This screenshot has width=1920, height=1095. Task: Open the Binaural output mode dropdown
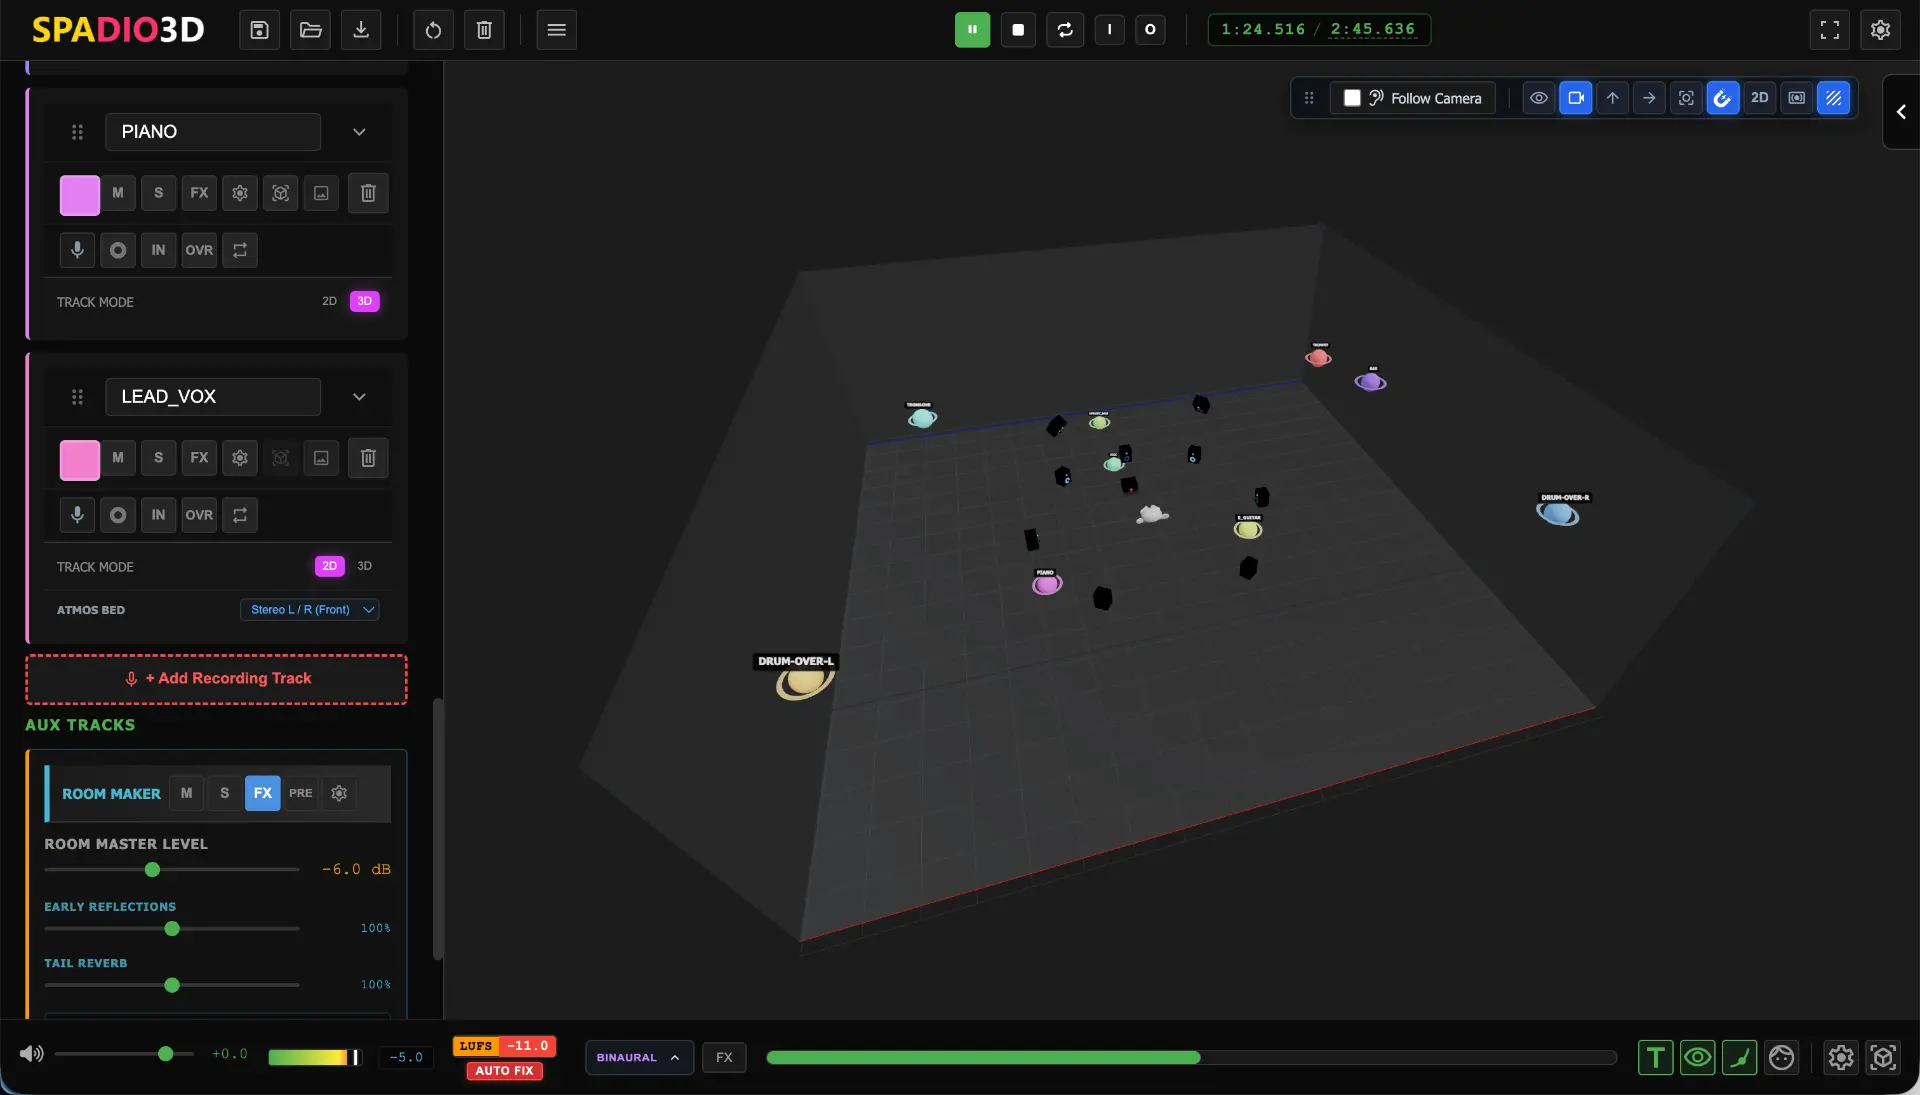[639, 1058]
